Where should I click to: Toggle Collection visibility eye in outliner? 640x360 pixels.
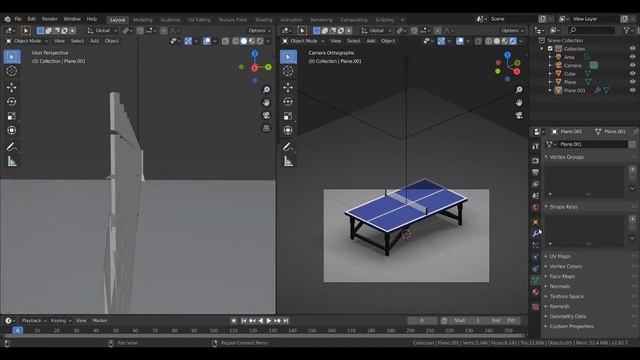pyautogui.click(x=632, y=49)
